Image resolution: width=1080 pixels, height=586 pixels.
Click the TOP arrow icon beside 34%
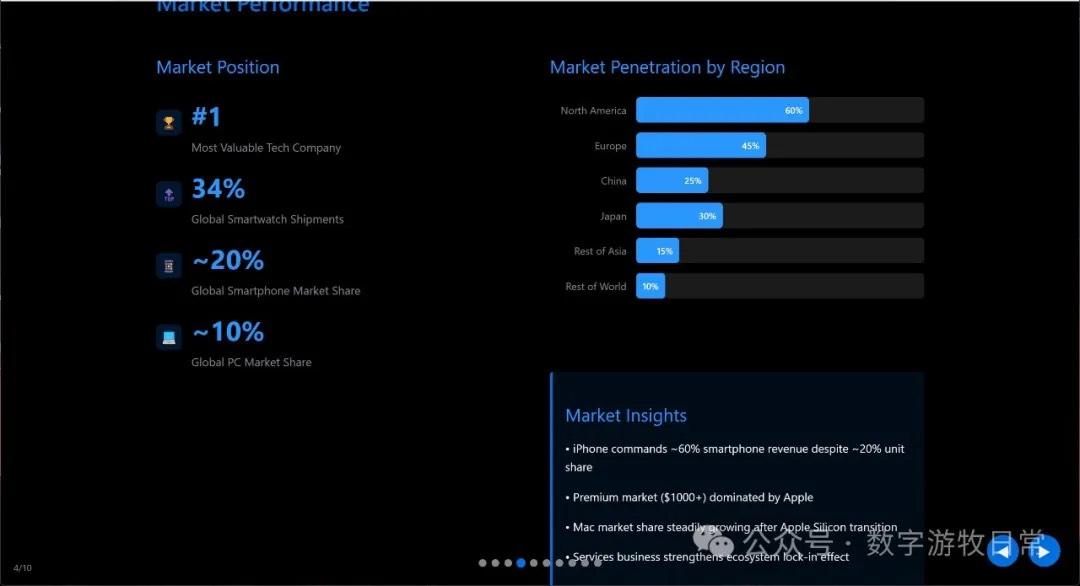coord(168,194)
